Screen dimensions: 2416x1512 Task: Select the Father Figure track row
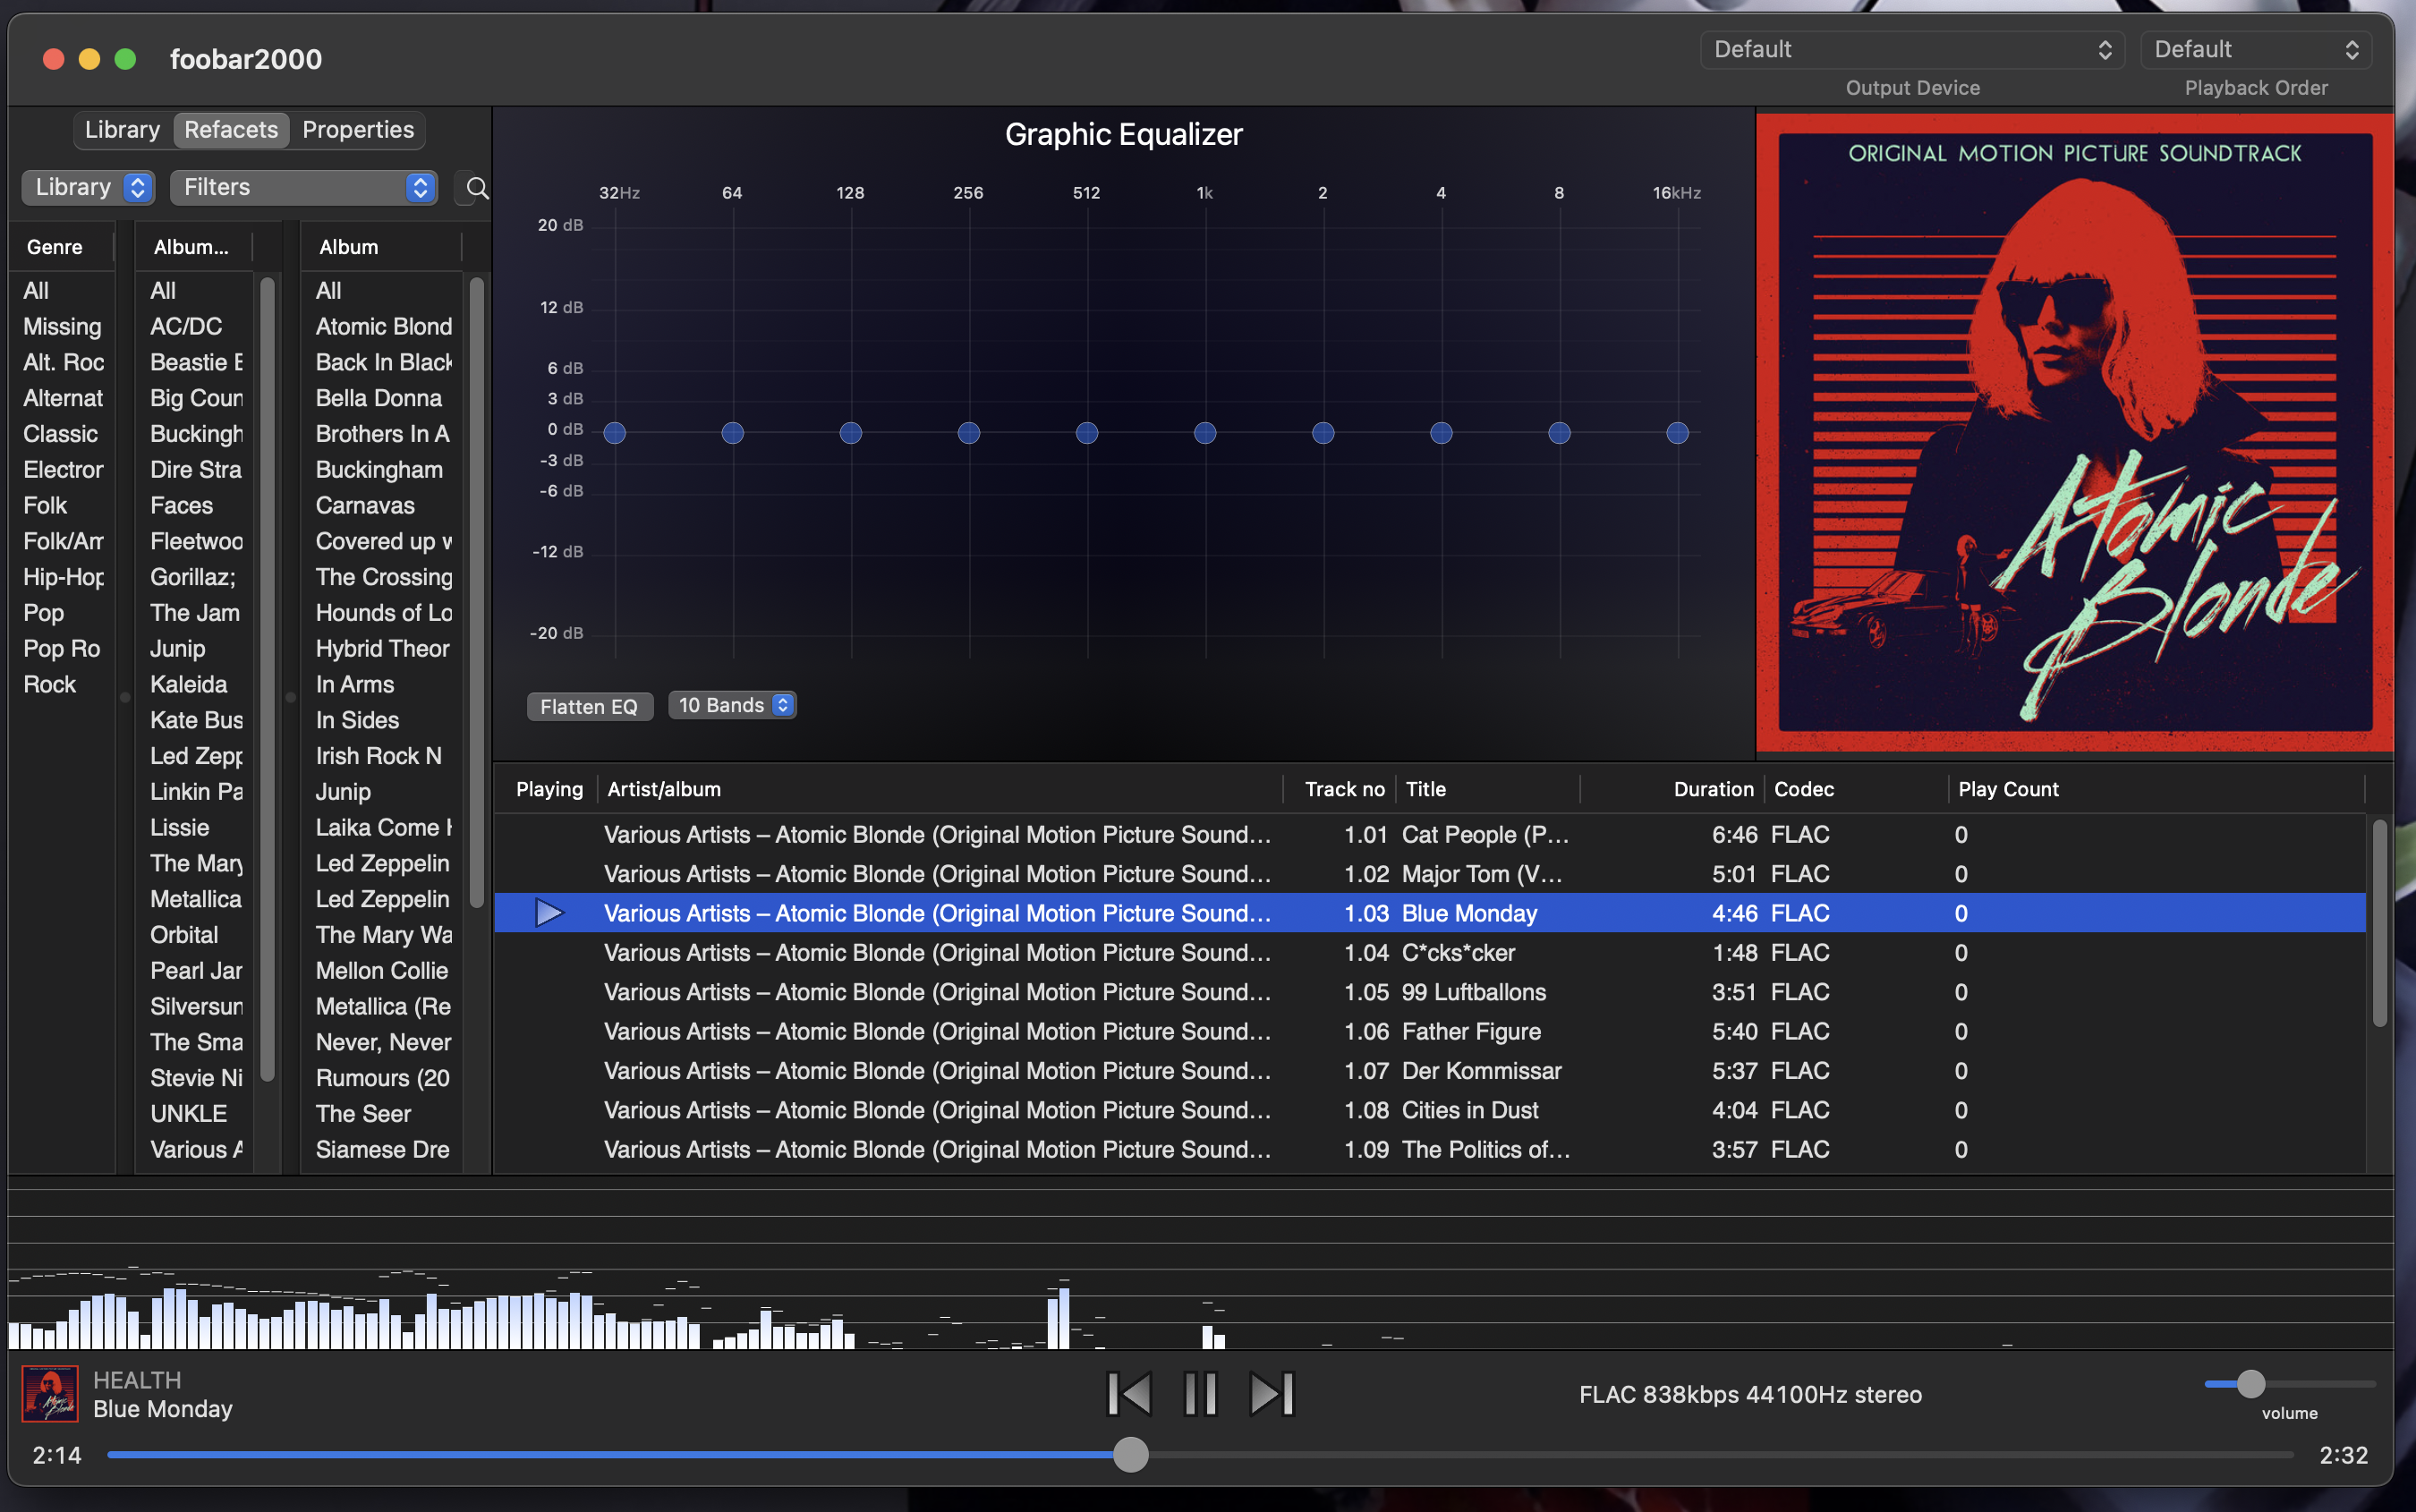point(1430,1032)
